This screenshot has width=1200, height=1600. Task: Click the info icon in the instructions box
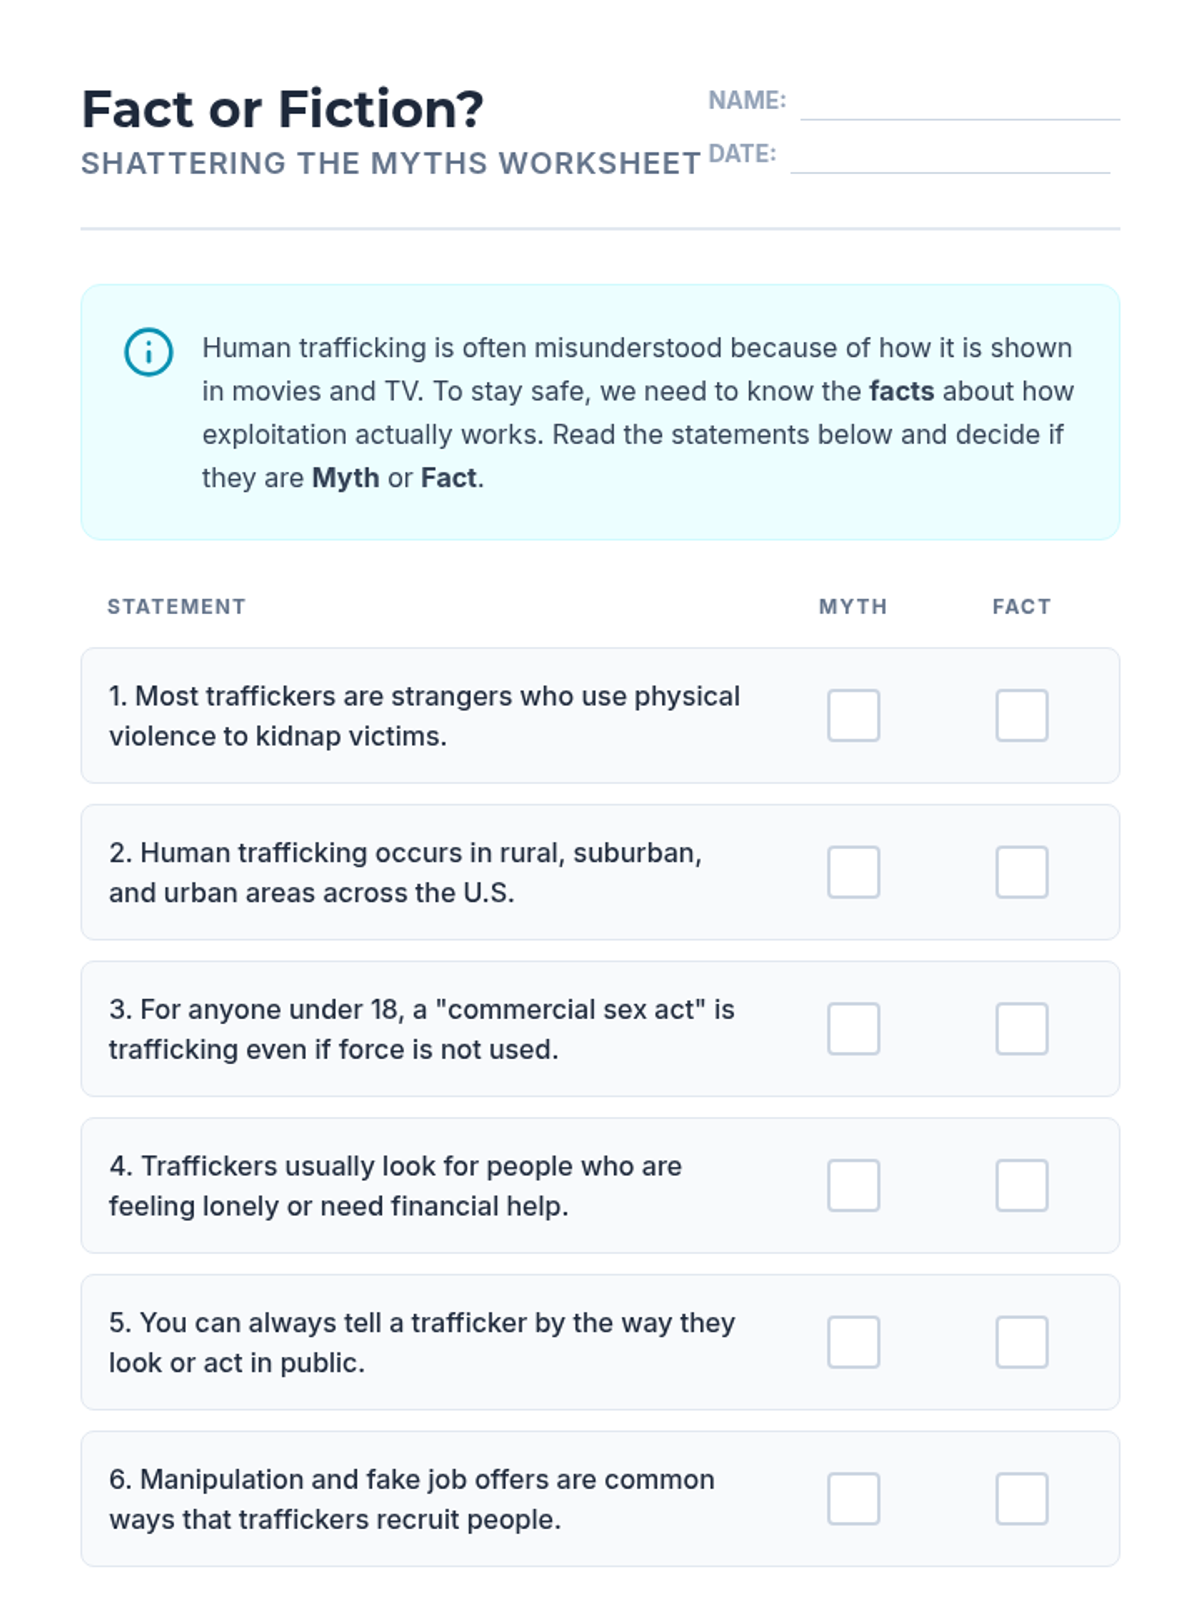point(148,352)
